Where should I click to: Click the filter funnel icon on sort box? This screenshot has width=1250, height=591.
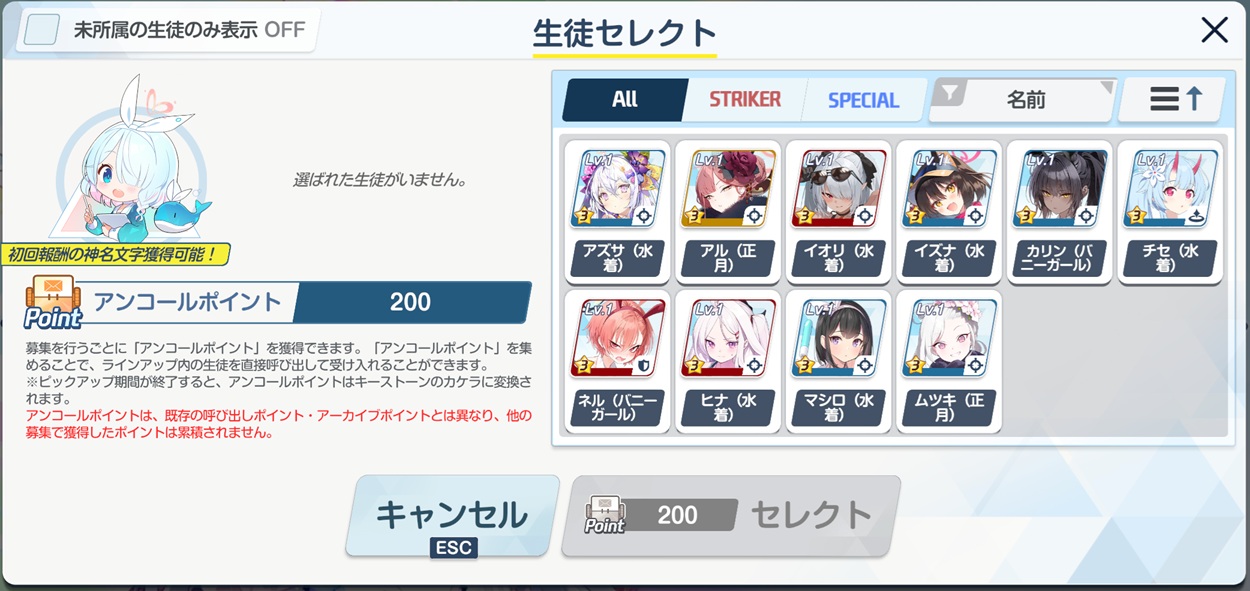[950, 93]
